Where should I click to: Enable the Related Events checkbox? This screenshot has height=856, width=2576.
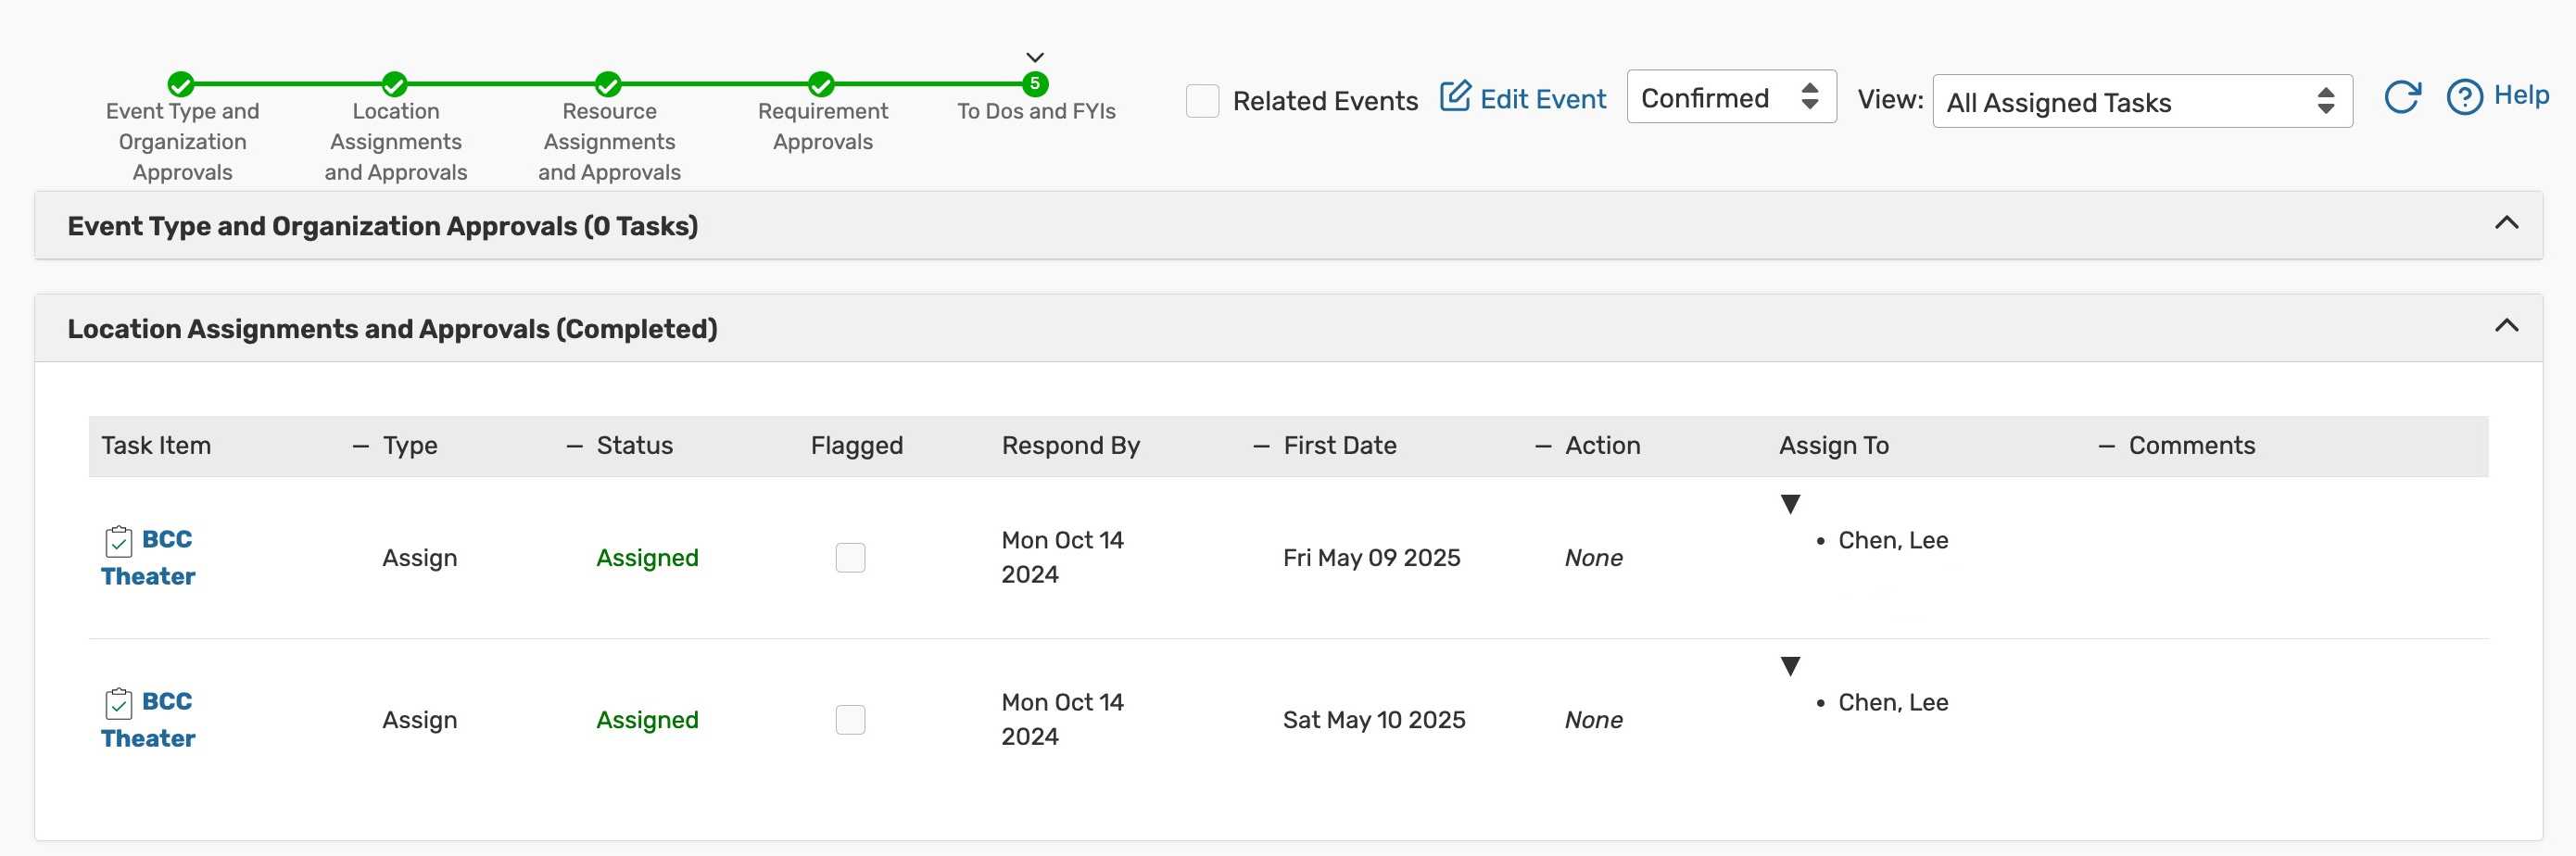pos(1202,101)
